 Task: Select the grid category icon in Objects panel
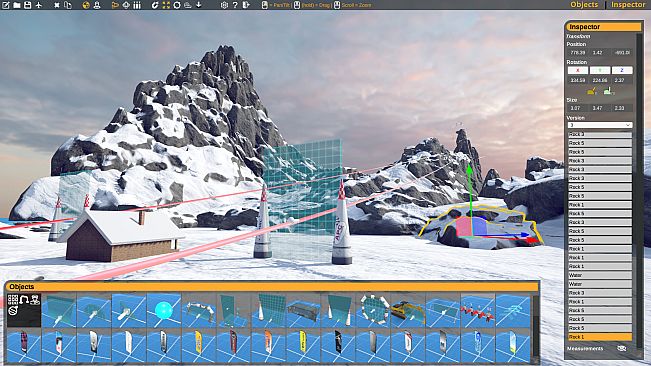[13, 299]
